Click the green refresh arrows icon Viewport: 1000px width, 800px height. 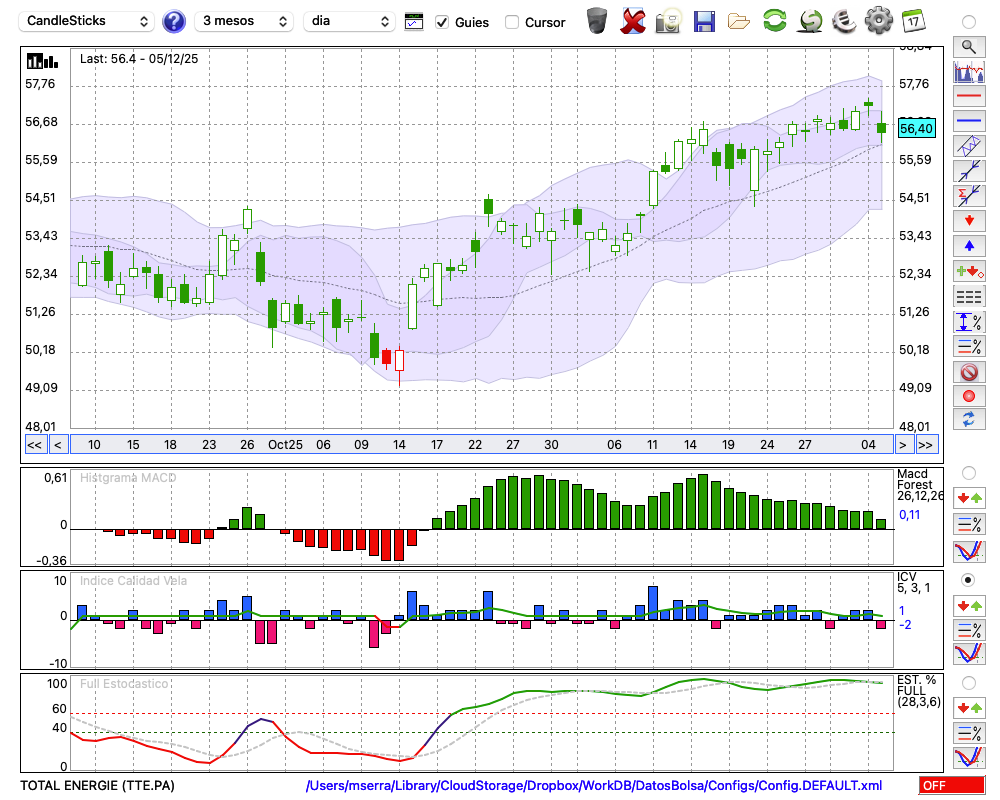(x=774, y=20)
